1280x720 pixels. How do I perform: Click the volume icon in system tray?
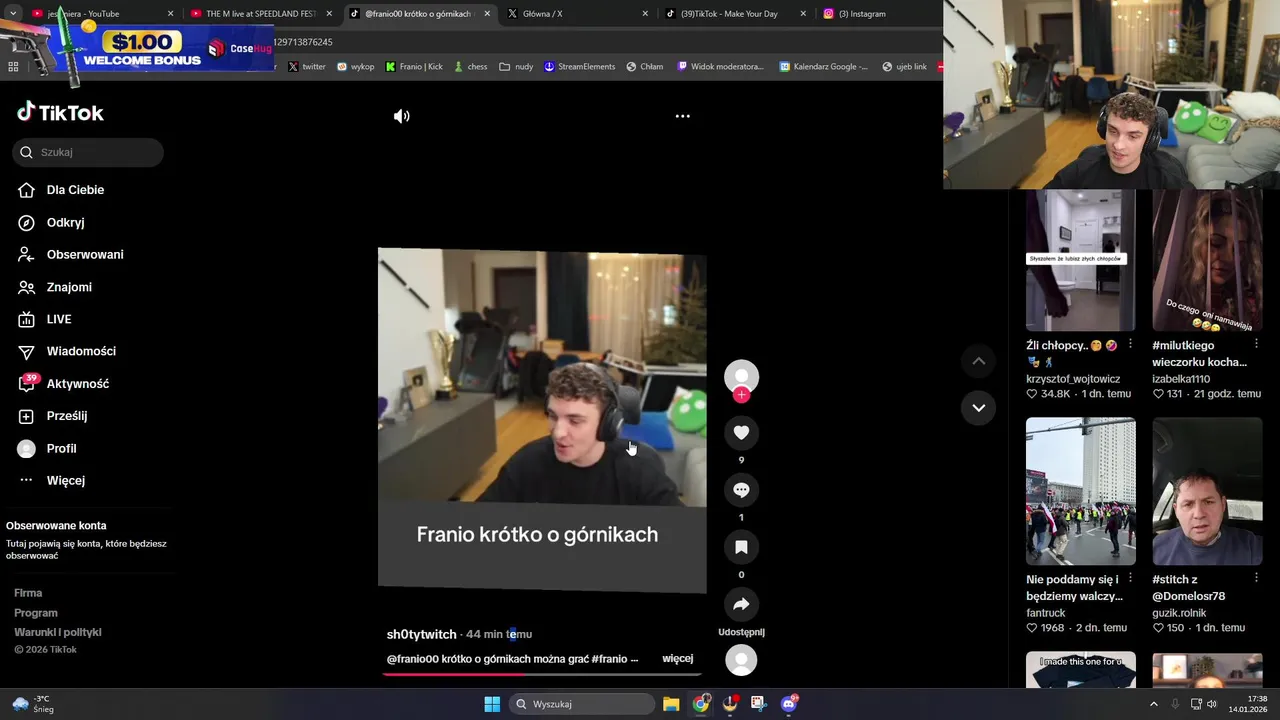[1212, 704]
